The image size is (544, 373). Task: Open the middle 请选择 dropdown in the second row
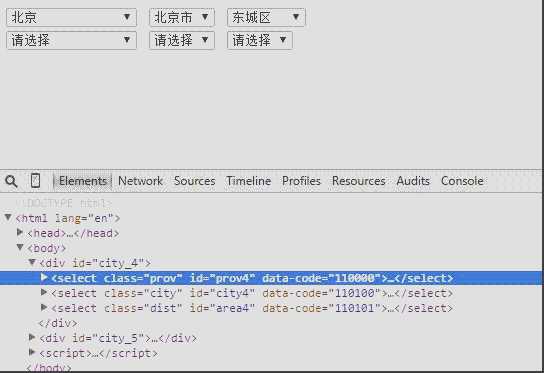point(182,40)
